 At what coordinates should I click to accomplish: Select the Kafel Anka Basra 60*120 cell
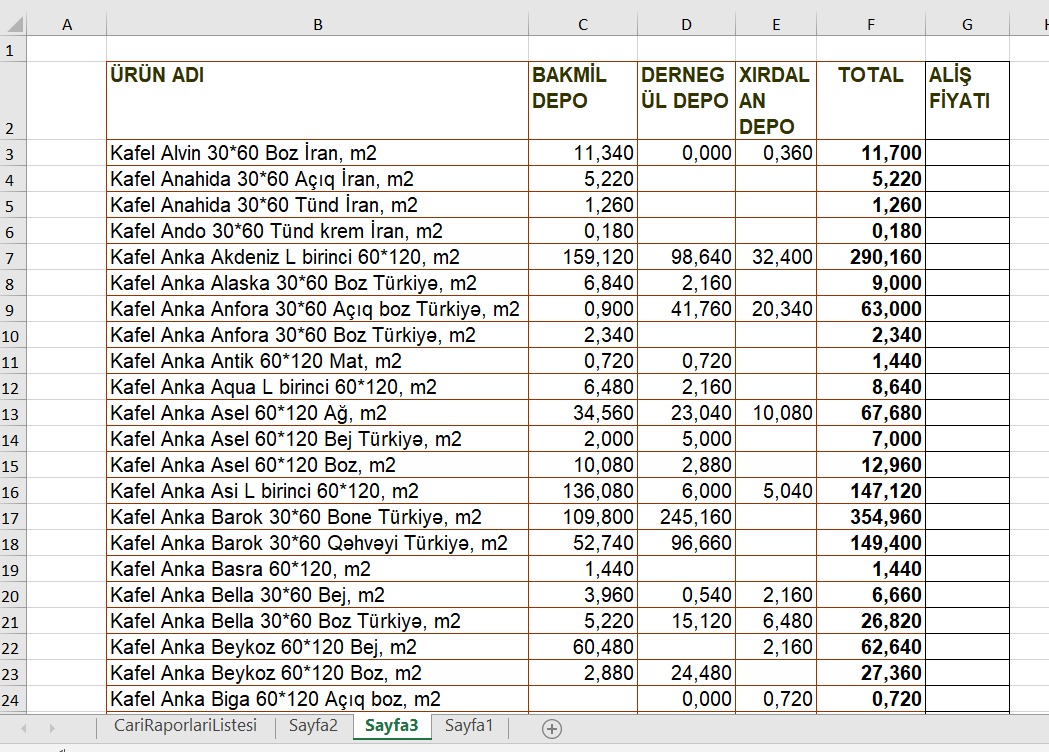click(317, 569)
